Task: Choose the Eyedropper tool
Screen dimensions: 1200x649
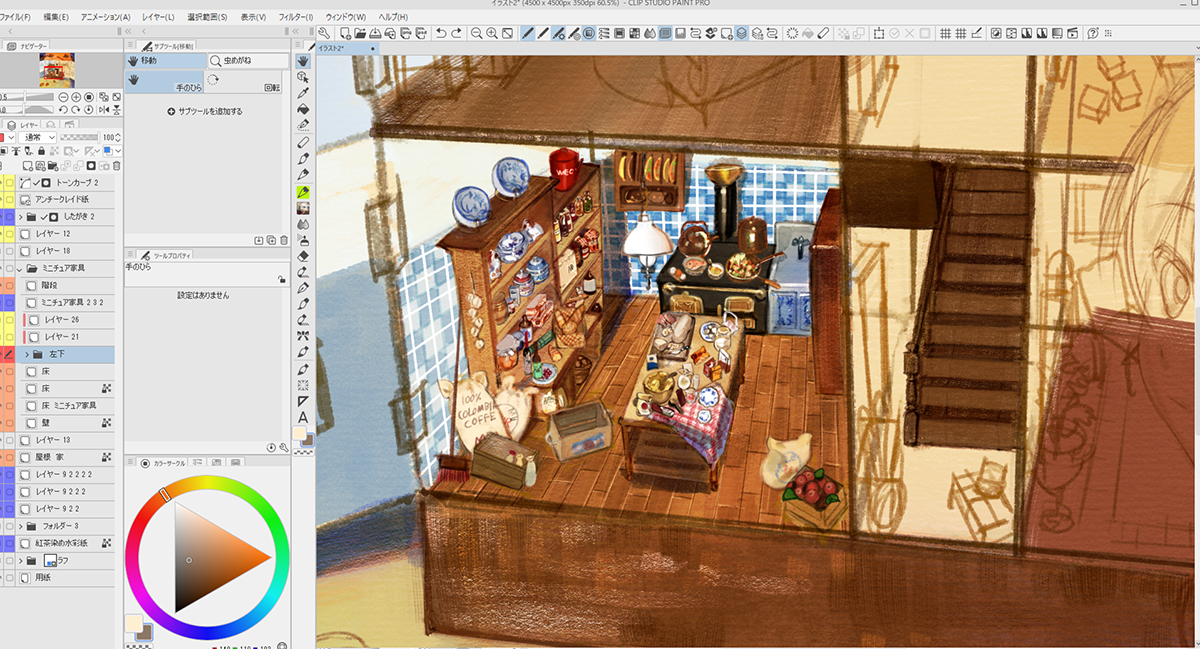Action: (x=303, y=93)
